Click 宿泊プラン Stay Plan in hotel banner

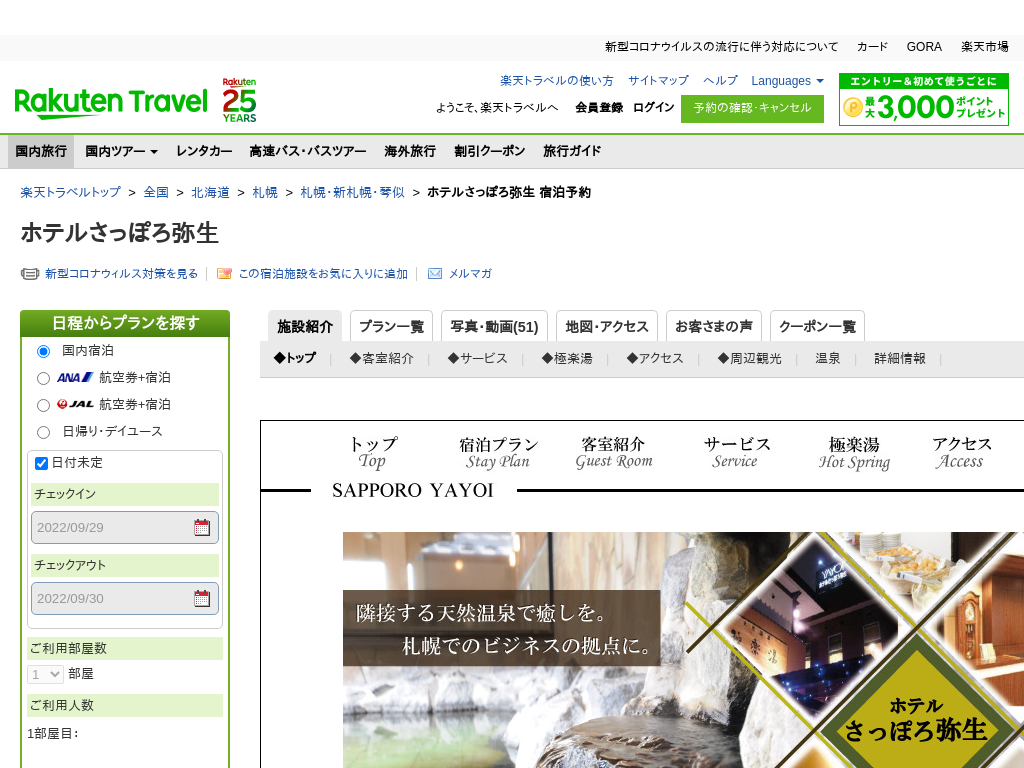pyautogui.click(x=498, y=453)
